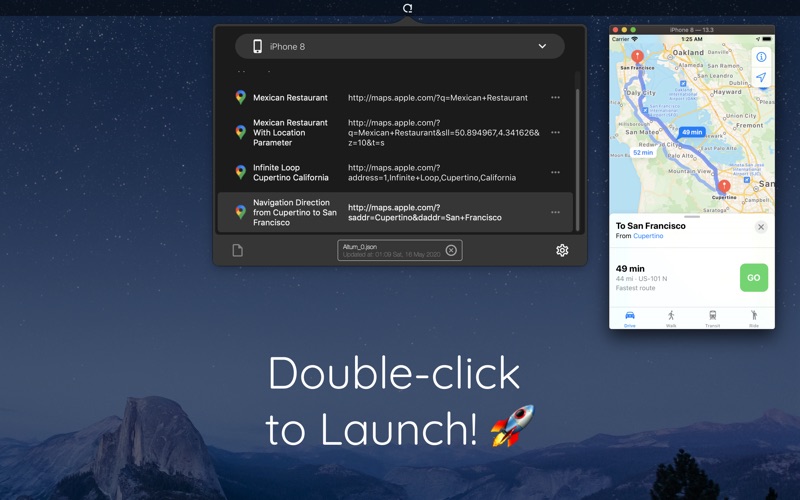The image size is (800, 500).
Task: Switch to the Drive tab
Action: (630, 318)
